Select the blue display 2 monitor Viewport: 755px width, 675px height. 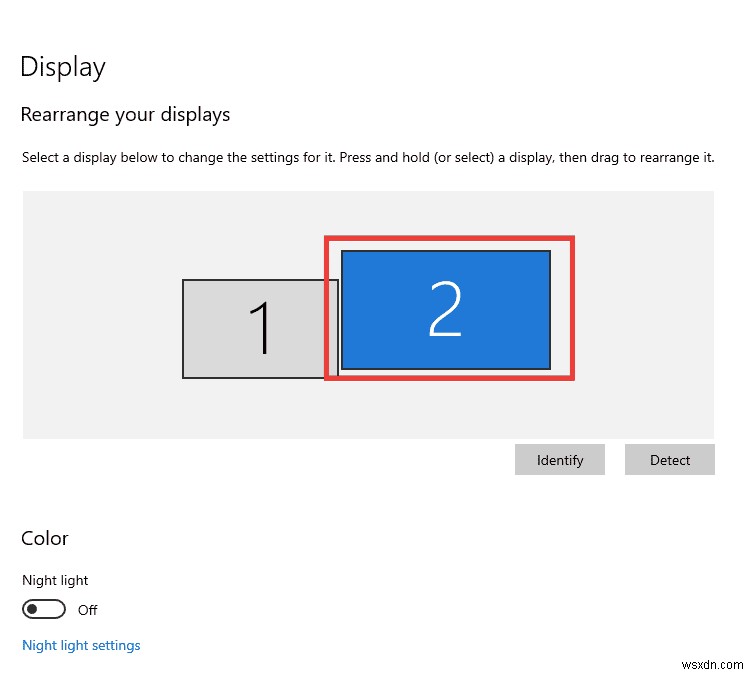click(445, 310)
